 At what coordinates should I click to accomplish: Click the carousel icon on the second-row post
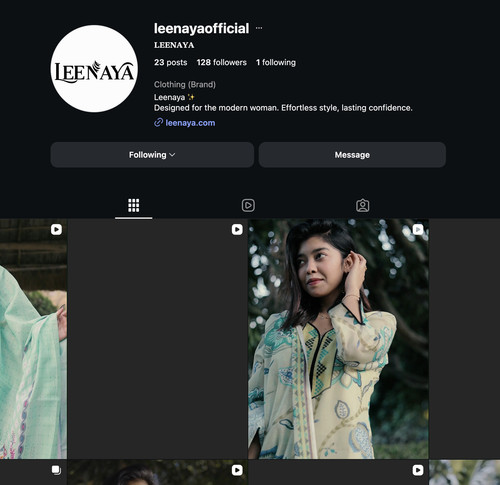[56, 470]
